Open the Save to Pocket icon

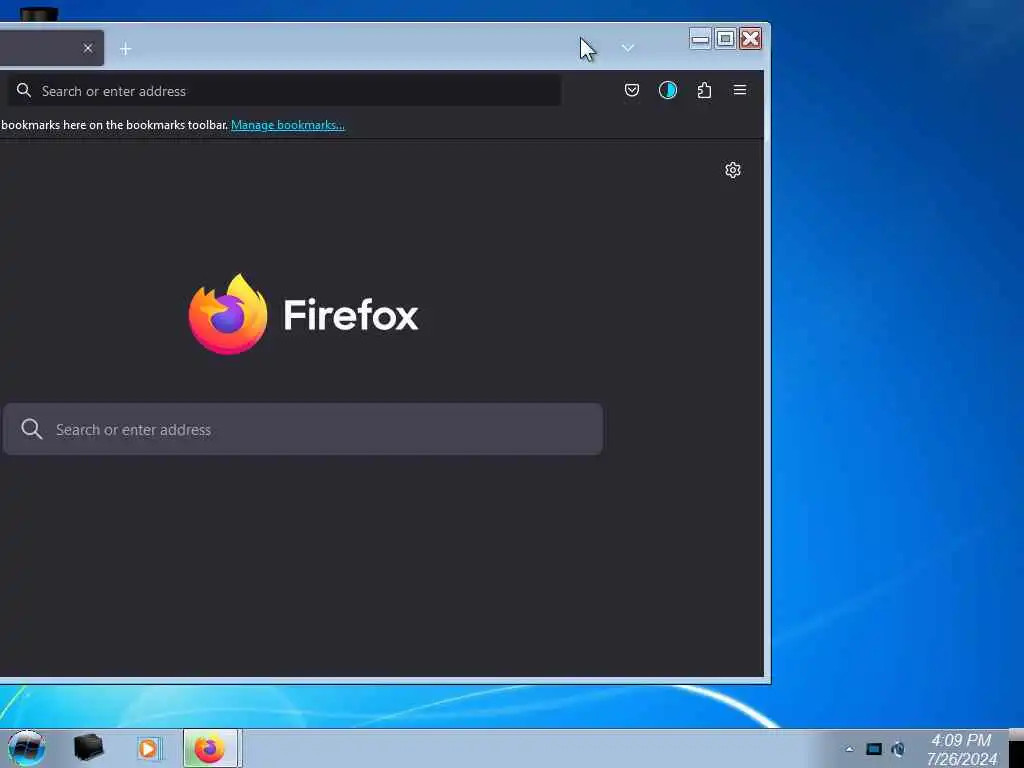tap(632, 90)
